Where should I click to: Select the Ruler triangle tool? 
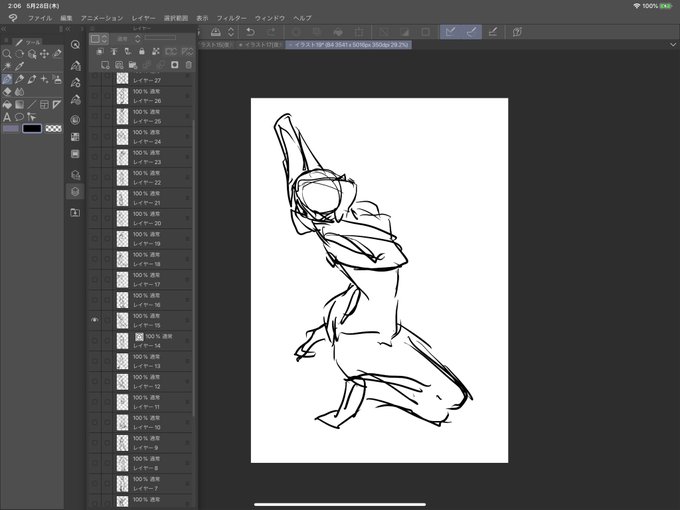[x=57, y=105]
